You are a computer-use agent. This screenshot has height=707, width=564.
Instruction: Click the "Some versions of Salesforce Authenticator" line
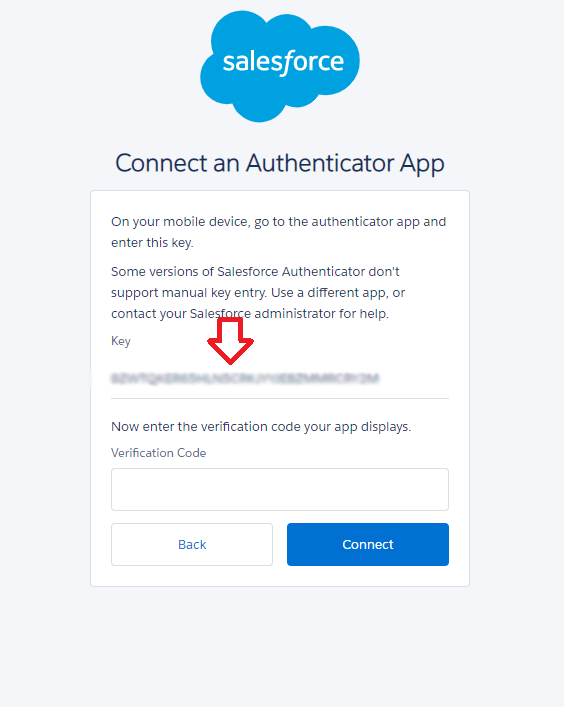tap(255, 271)
